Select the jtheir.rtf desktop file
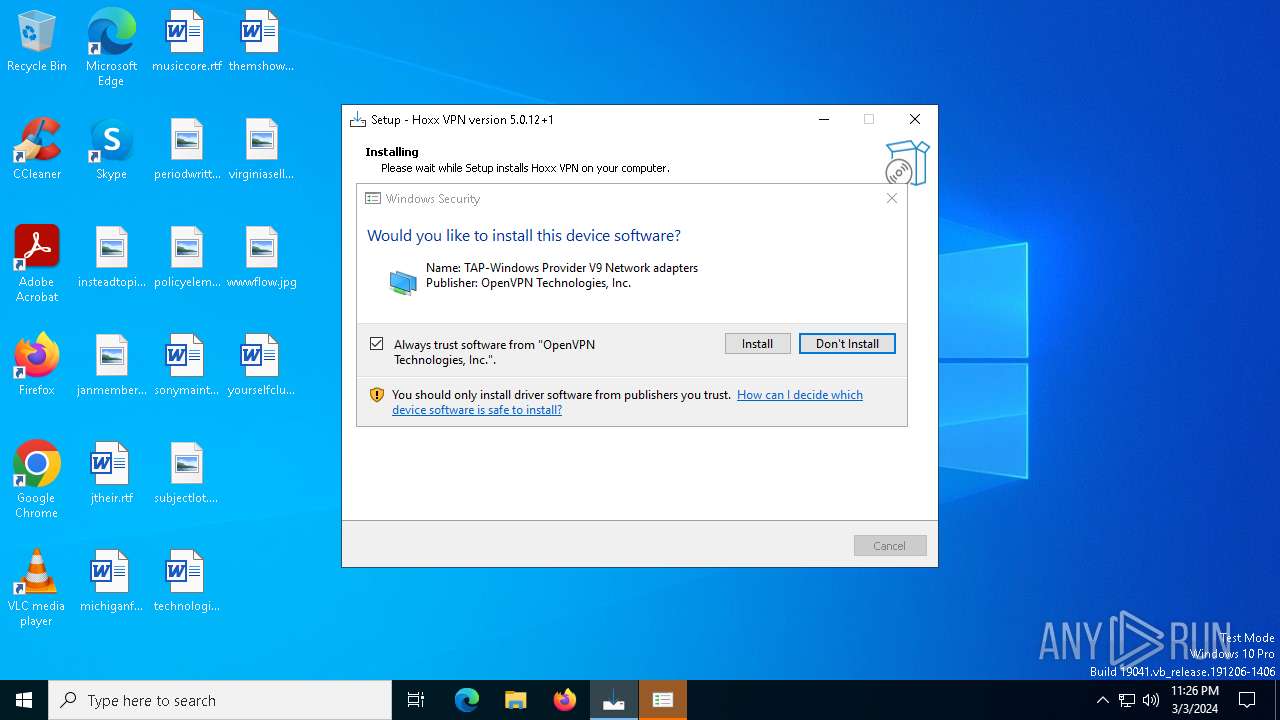The image size is (1280, 720). pyautogui.click(x=111, y=474)
